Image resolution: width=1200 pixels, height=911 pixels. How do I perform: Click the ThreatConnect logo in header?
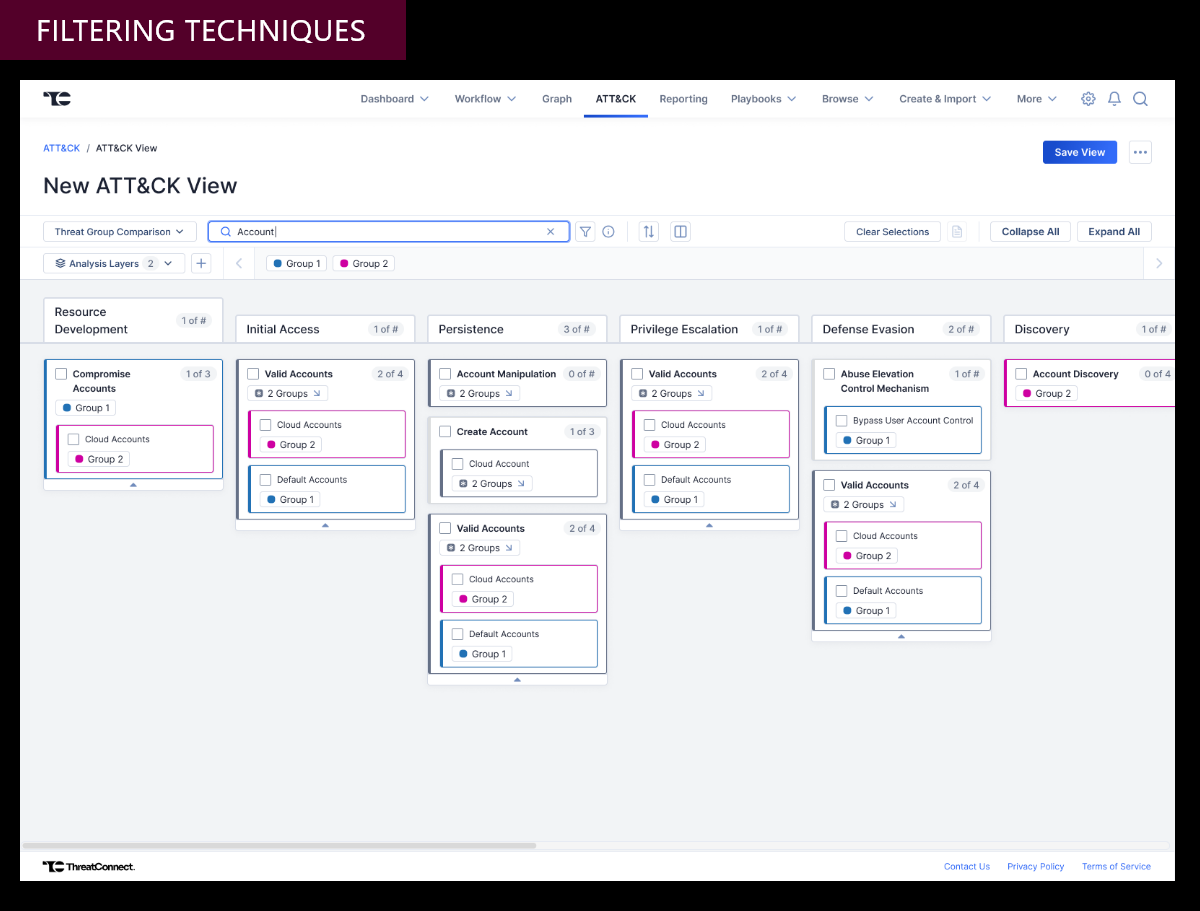[57, 98]
